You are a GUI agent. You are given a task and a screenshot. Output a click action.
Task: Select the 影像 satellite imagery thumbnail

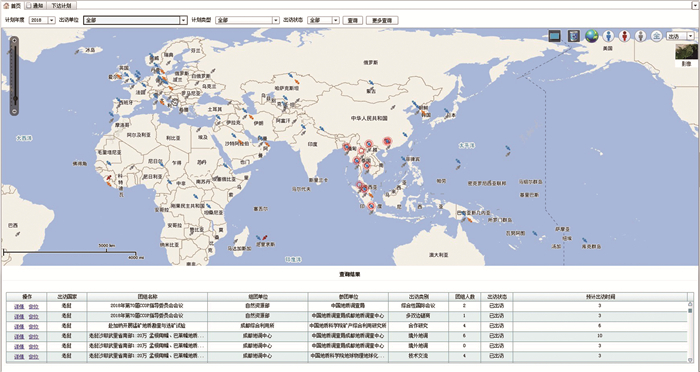coord(686,55)
